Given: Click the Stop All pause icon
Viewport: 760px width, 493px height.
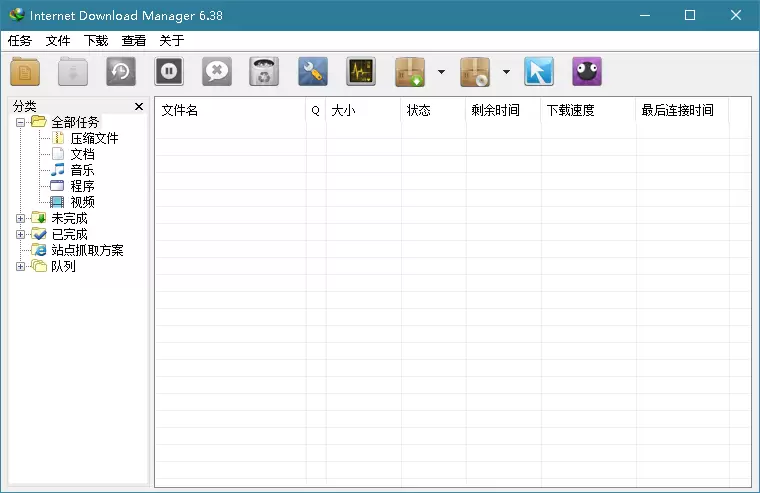Looking at the screenshot, I should coord(169,72).
